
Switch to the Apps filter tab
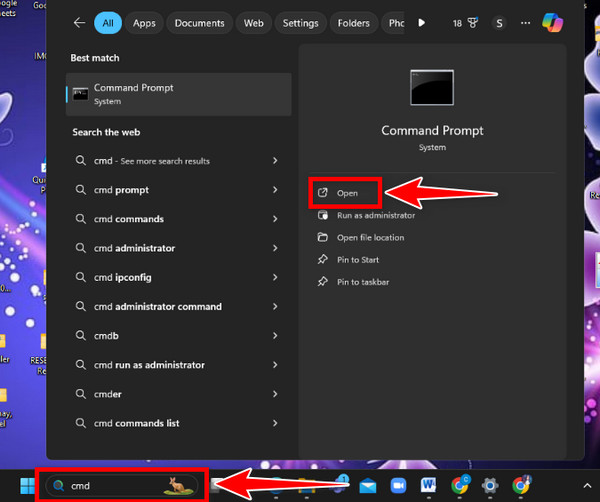tap(144, 23)
